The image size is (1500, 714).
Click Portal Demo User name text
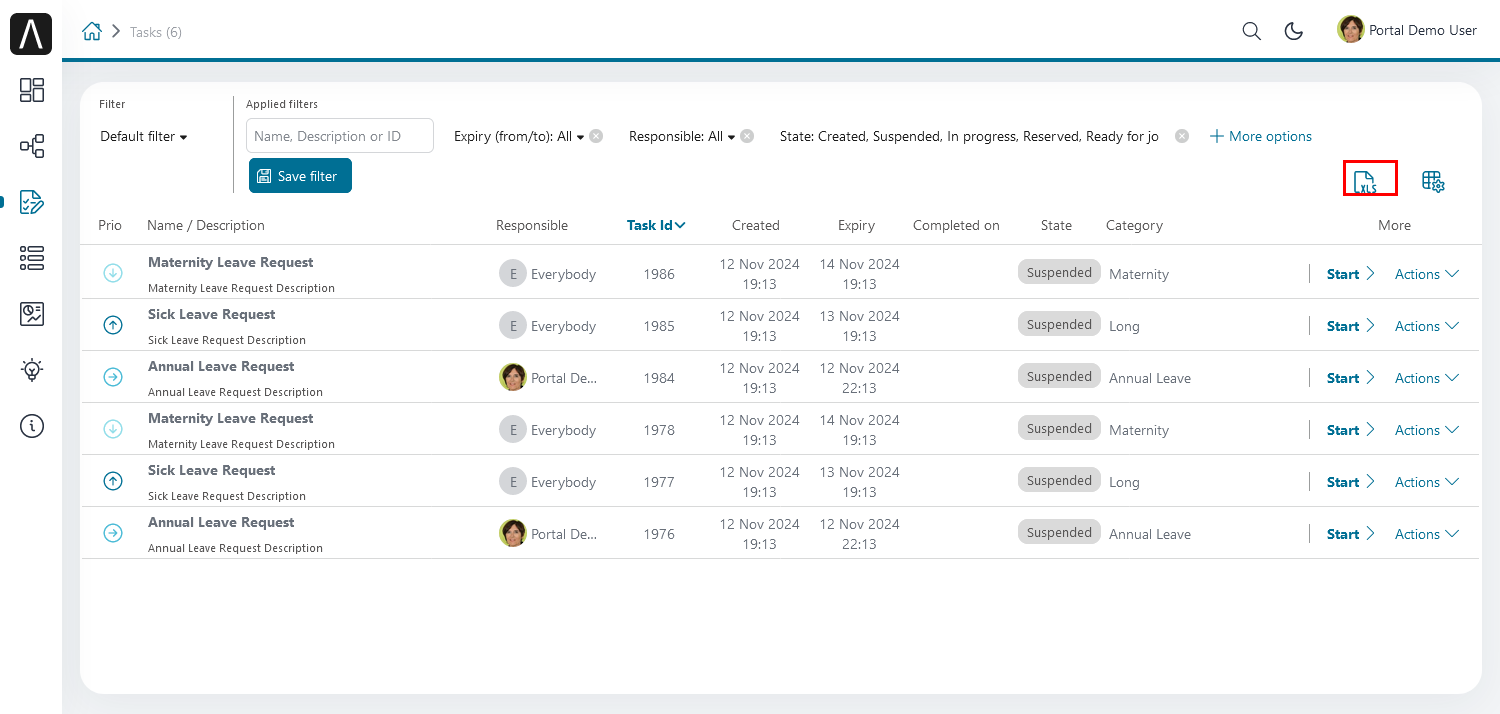tap(1423, 30)
